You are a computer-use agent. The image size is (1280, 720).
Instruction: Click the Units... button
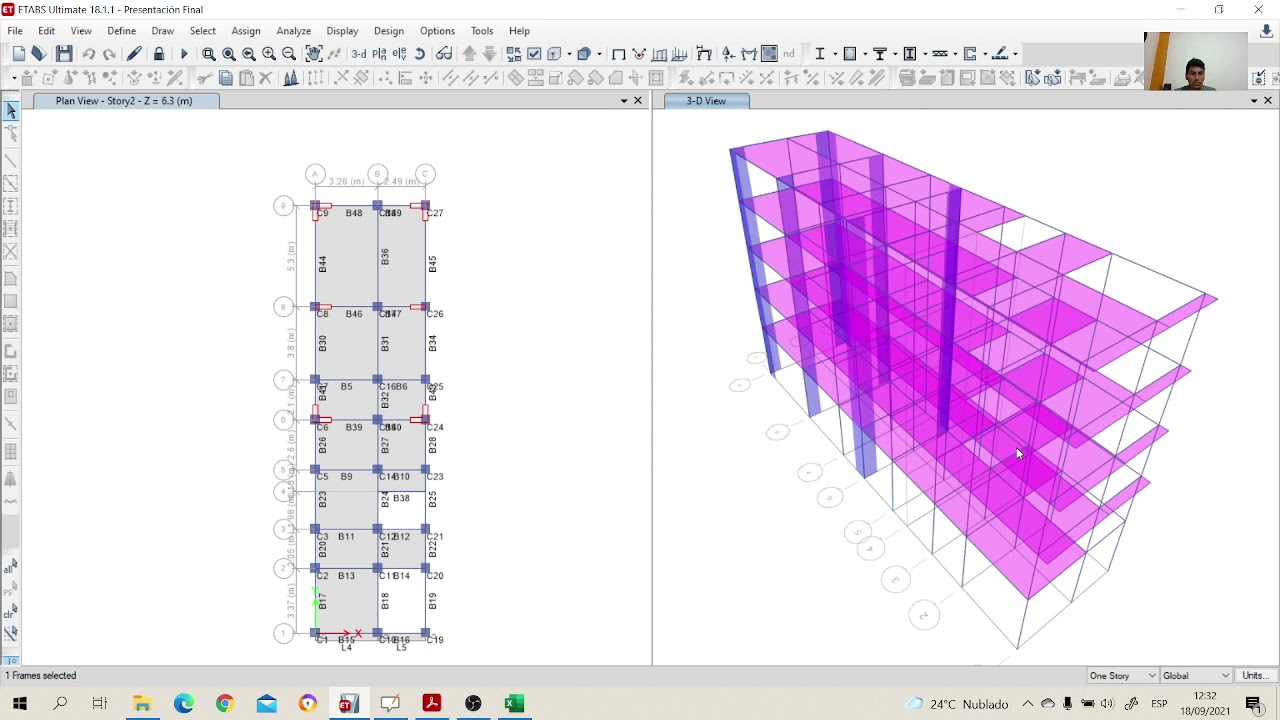(1256, 676)
